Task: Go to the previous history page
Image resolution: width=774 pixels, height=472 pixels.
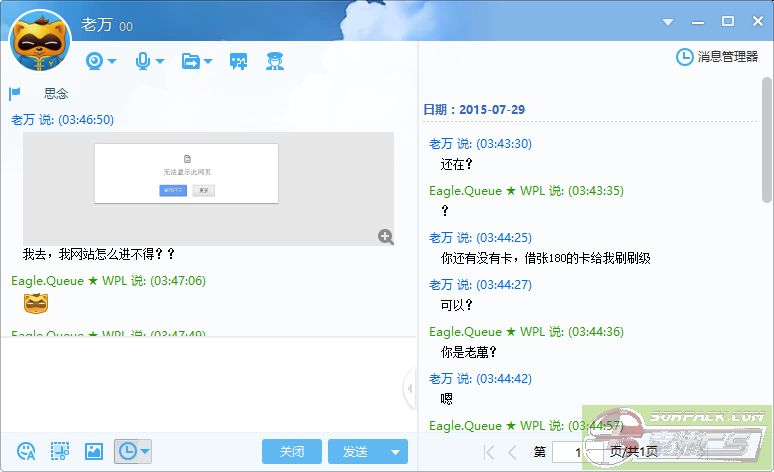Action: click(x=512, y=452)
